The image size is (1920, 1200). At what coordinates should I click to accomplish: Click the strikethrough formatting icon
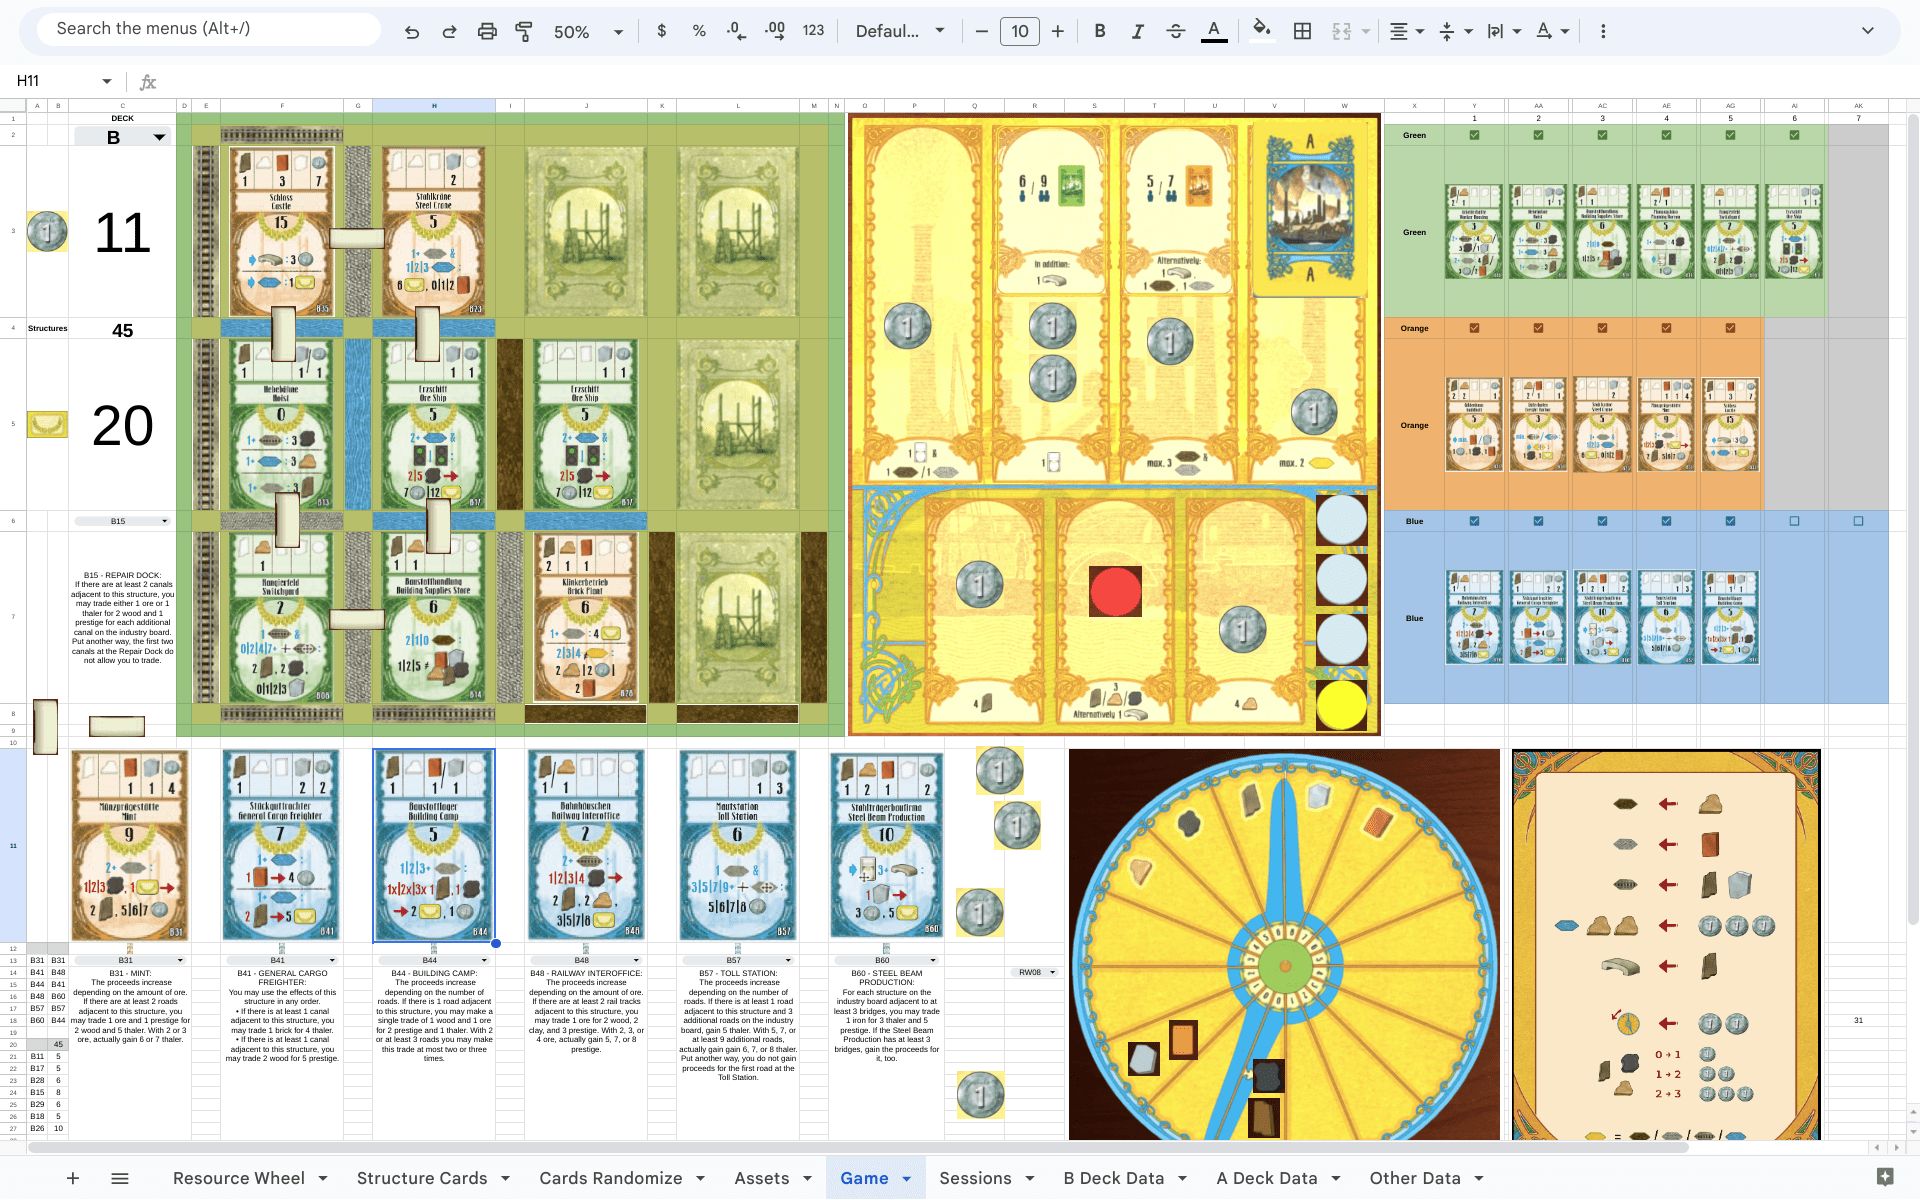coord(1175,31)
